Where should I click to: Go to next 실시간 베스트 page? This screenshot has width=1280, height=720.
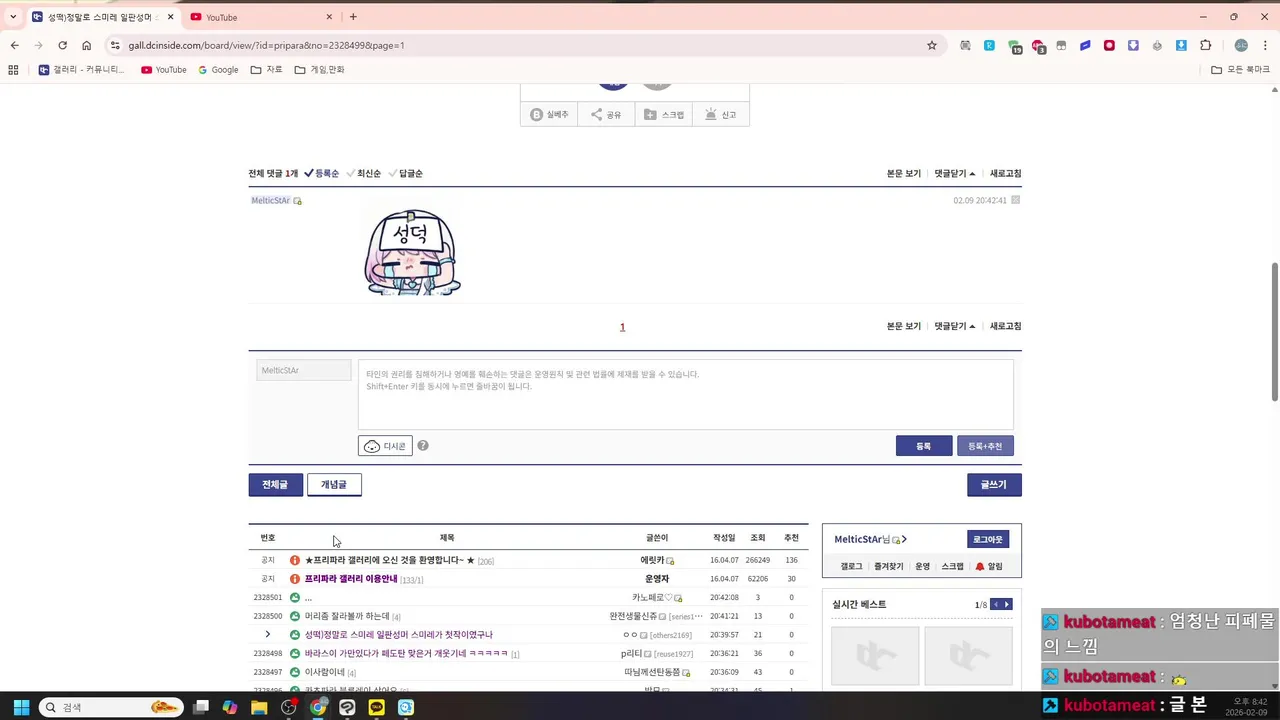(1007, 604)
